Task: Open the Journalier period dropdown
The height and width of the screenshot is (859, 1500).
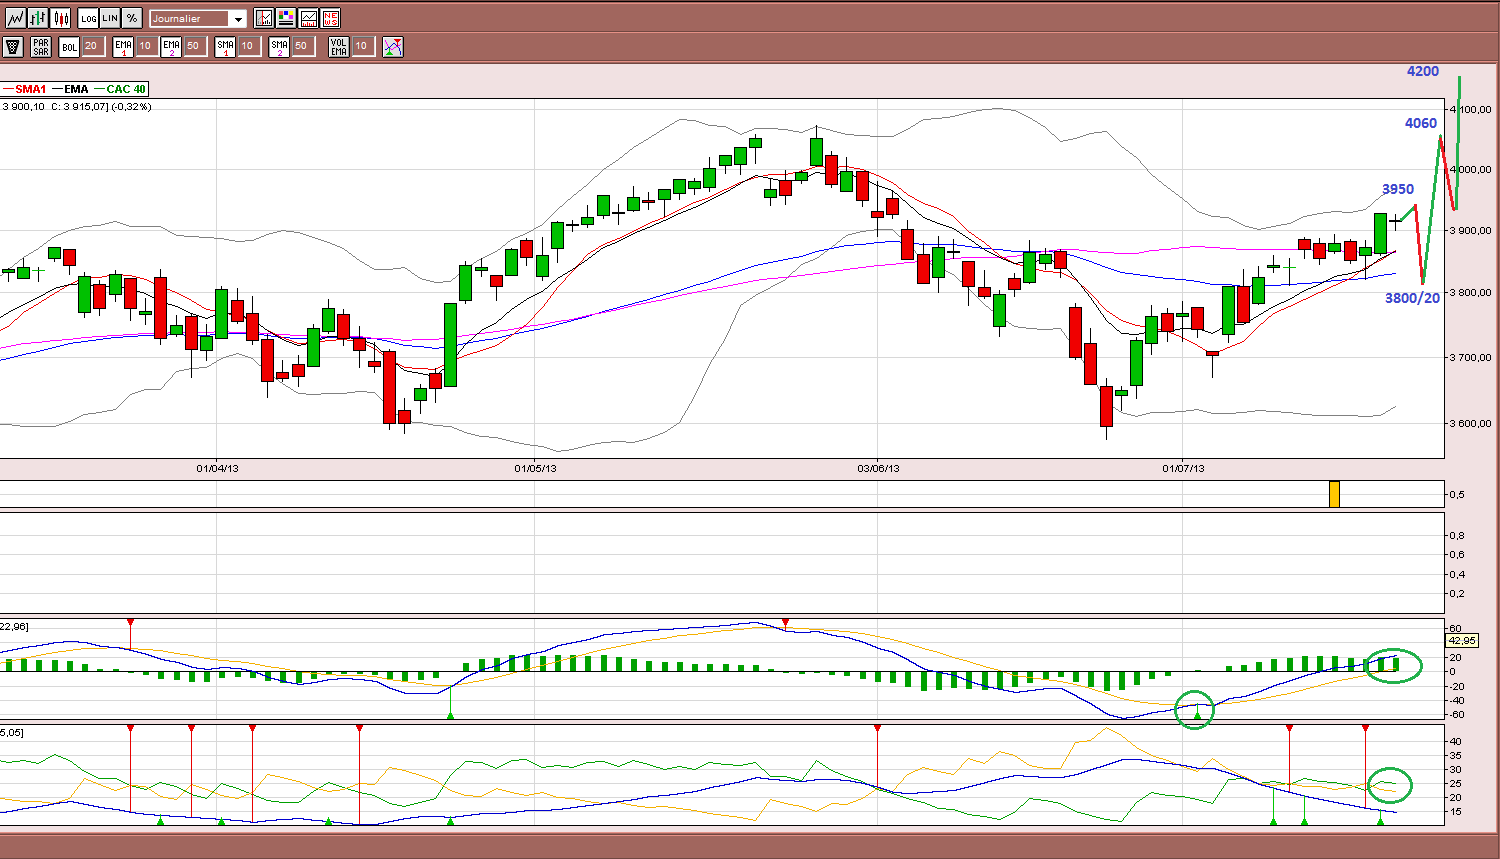Action: (x=198, y=18)
